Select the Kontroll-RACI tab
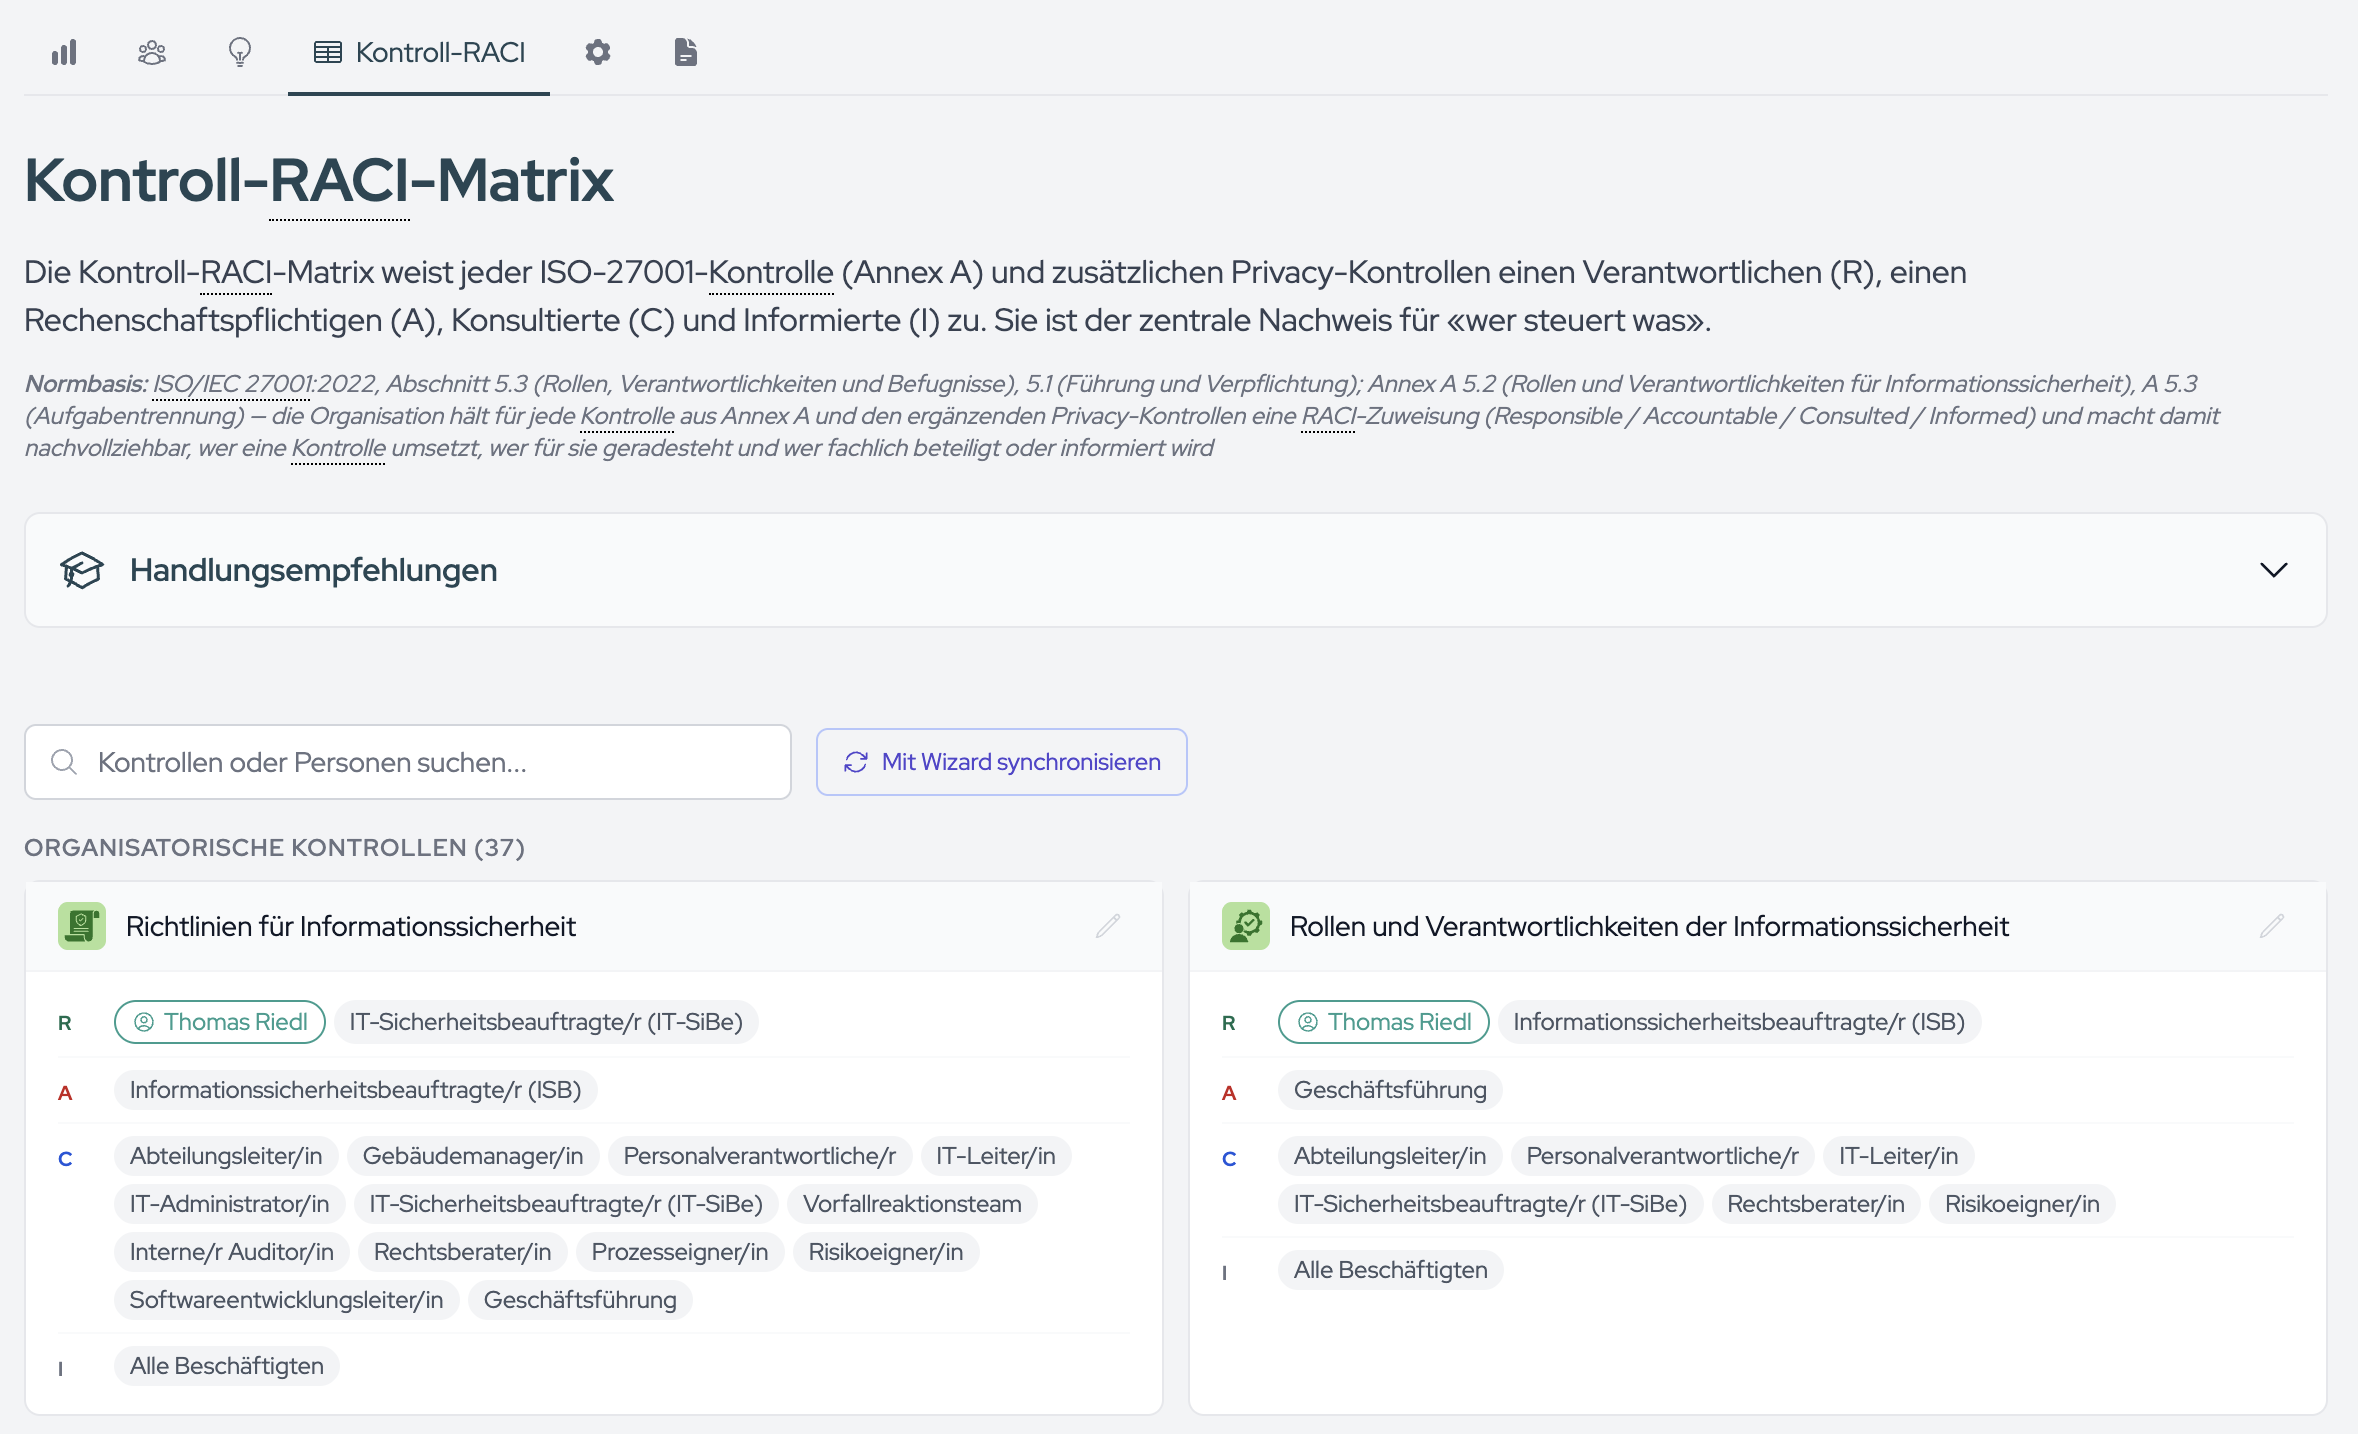The width and height of the screenshot is (2358, 1434). pos(419,52)
